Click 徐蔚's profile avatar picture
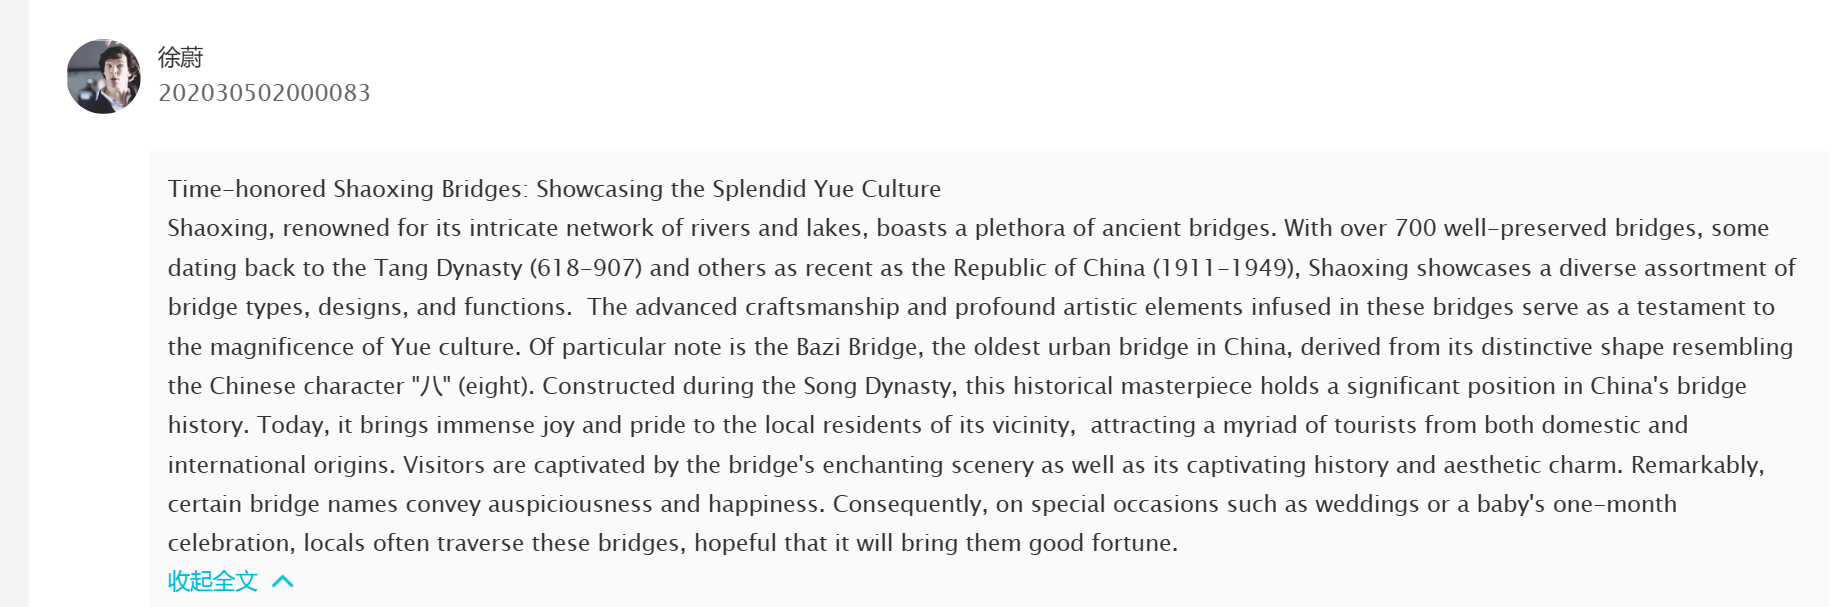 (104, 77)
